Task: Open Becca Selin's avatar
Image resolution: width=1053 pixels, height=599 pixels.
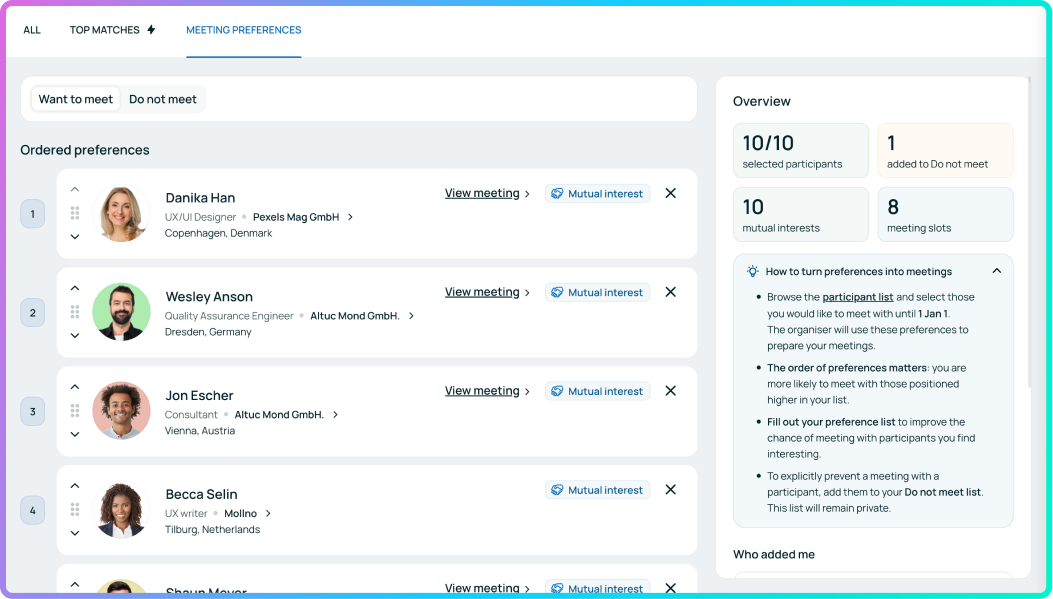Action: click(122, 510)
